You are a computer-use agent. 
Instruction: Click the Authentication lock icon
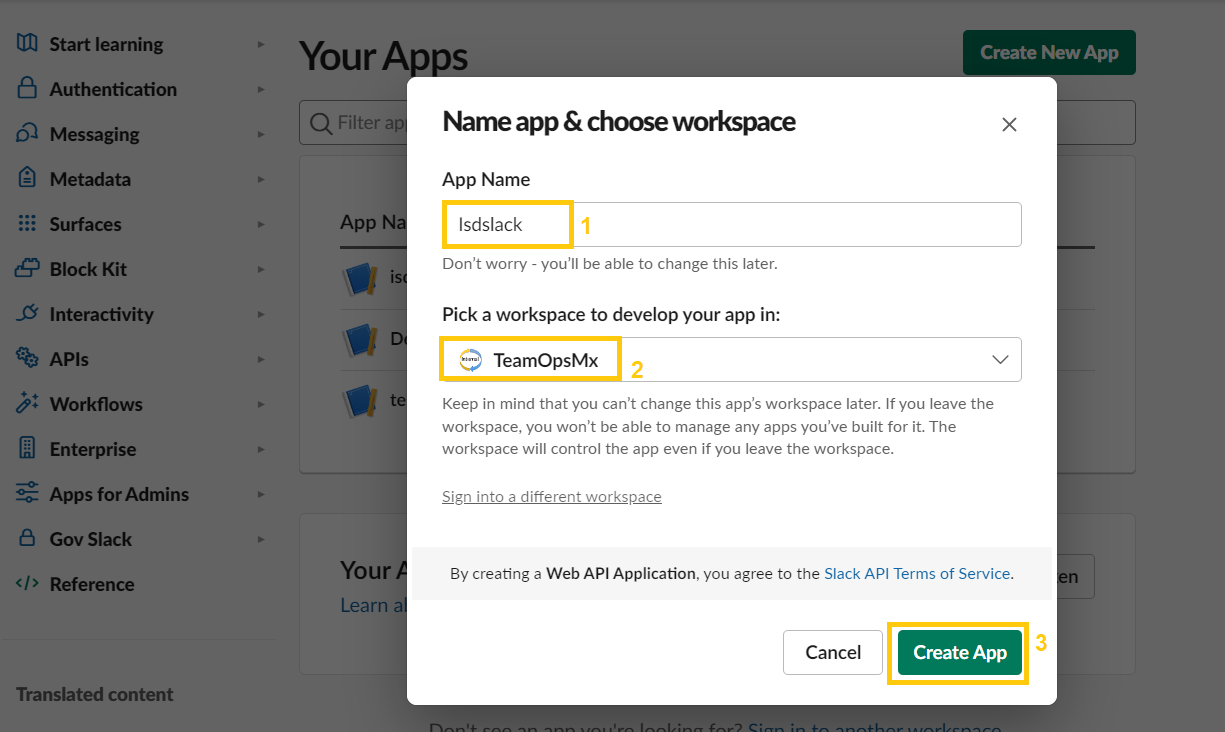27,89
